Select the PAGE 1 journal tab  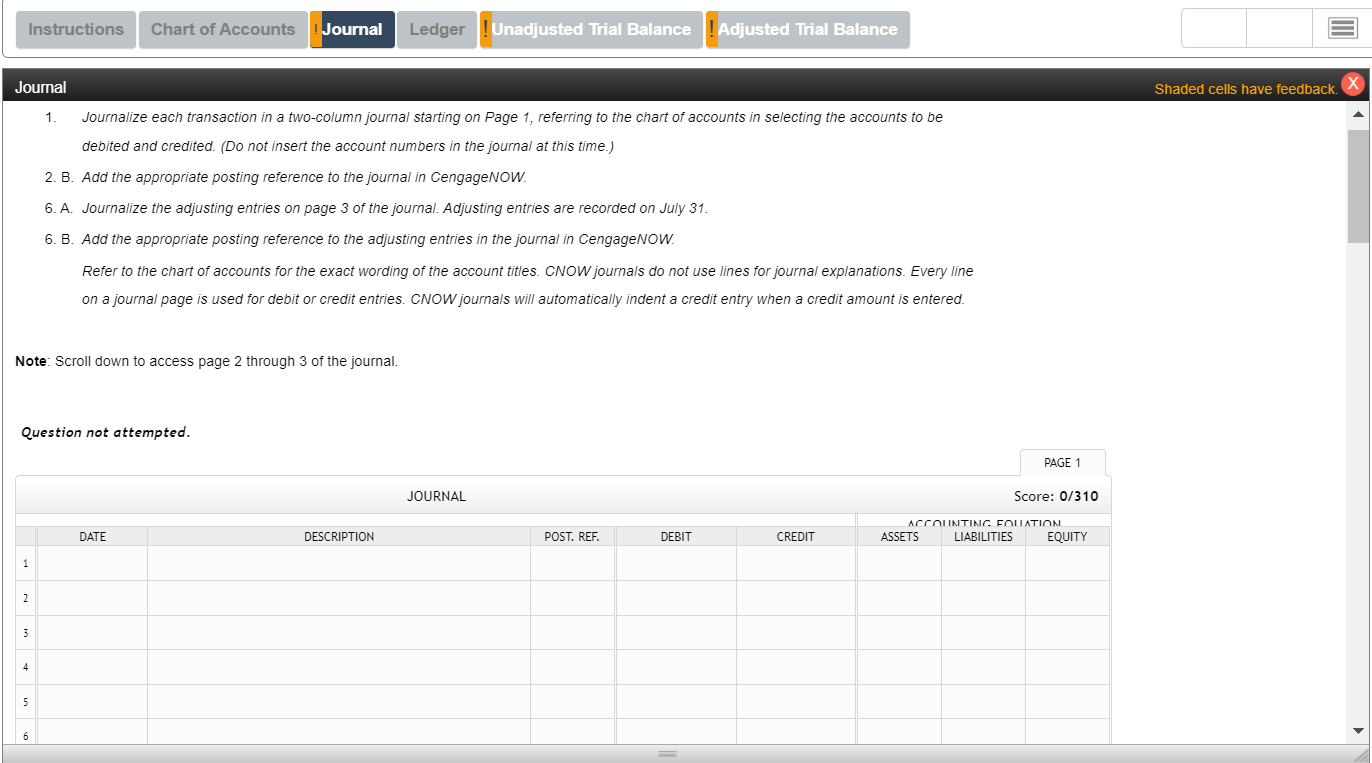coord(1062,462)
